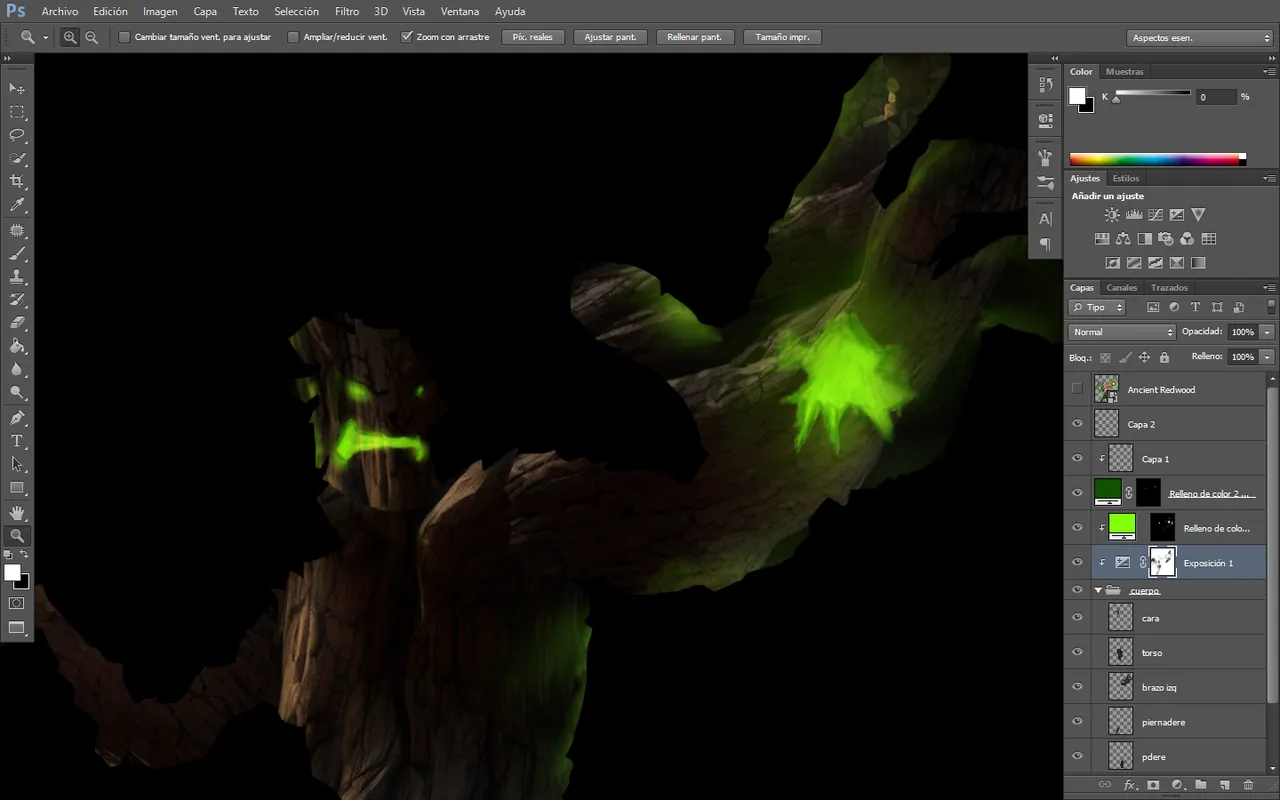Open the Capa menu
The width and height of the screenshot is (1280, 800).
pyautogui.click(x=205, y=12)
